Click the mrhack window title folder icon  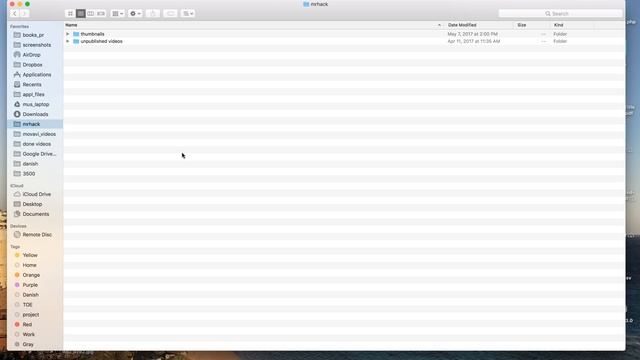306,4
